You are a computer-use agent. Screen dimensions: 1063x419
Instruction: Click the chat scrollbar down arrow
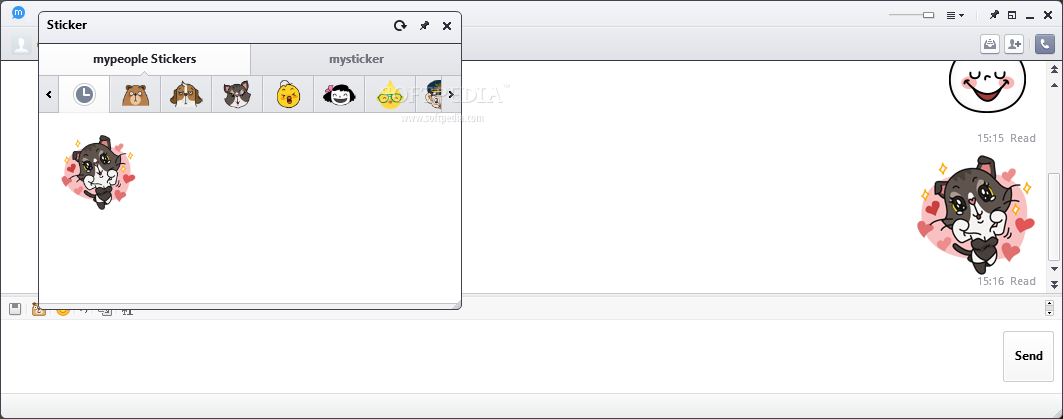point(1054,268)
